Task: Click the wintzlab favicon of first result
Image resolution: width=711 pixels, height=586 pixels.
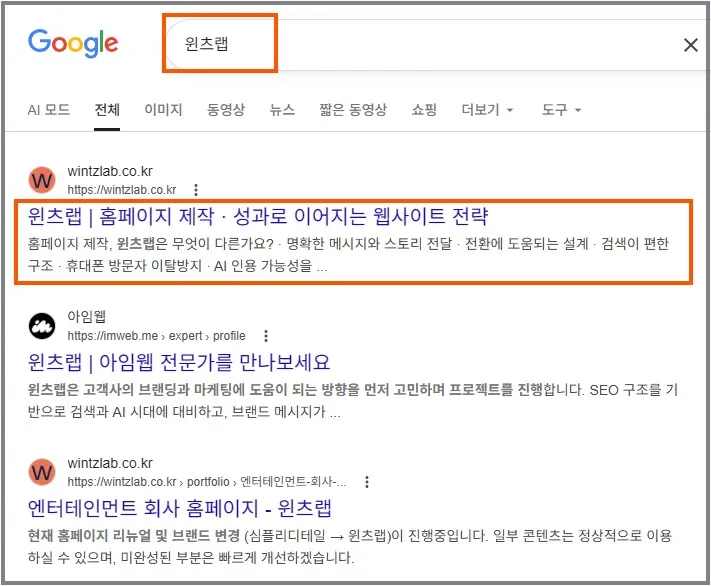Action: click(42, 180)
